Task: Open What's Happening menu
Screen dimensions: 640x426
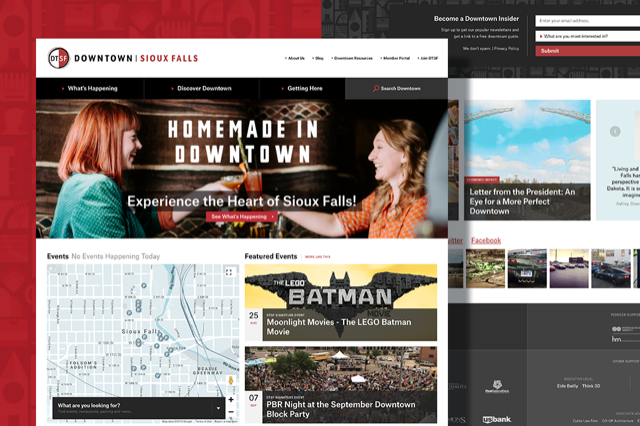Action: 90,88
